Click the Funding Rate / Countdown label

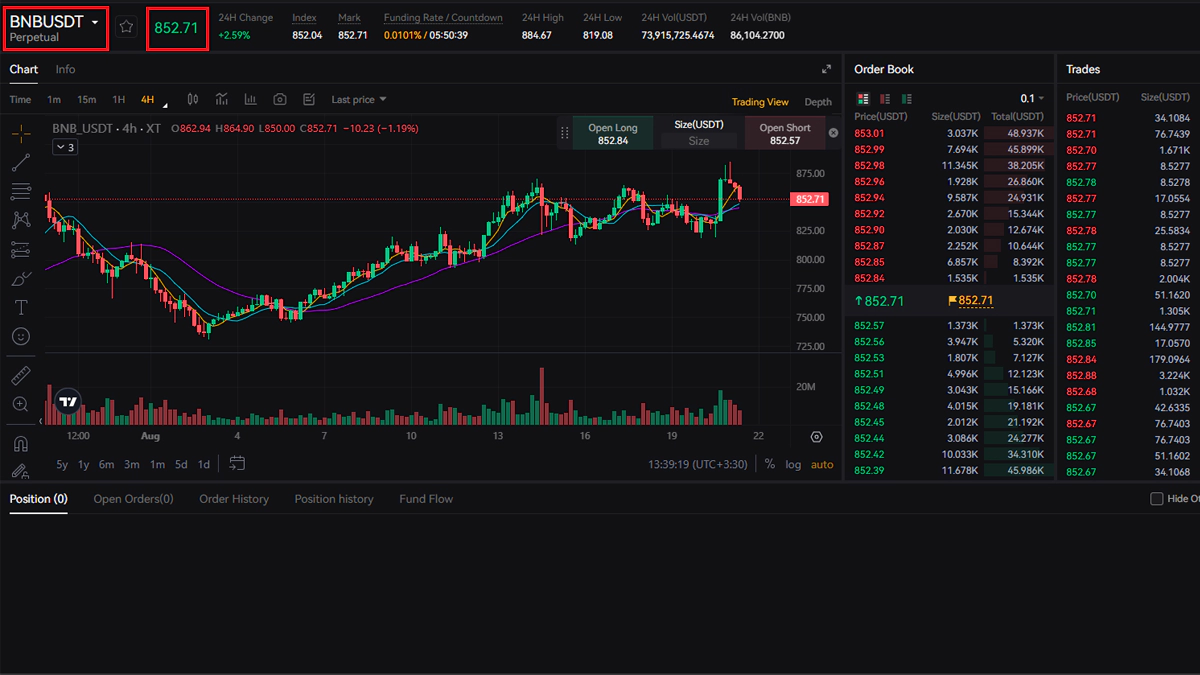[443, 18]
